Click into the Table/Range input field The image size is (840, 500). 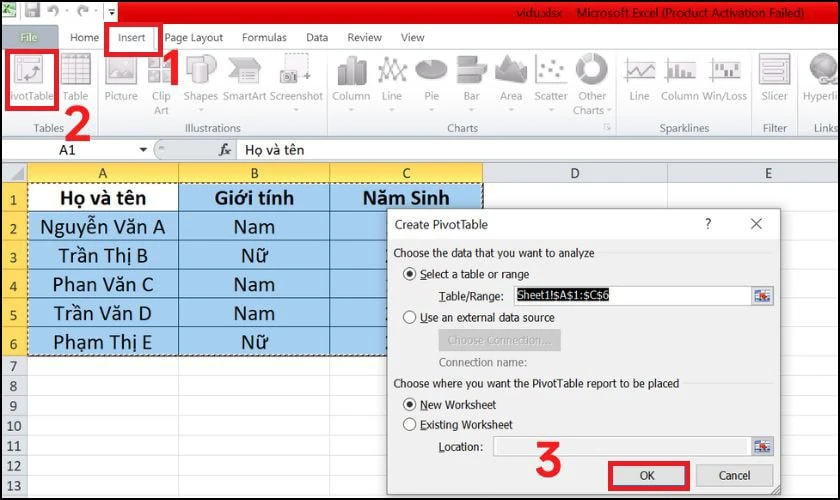[632, 295]
